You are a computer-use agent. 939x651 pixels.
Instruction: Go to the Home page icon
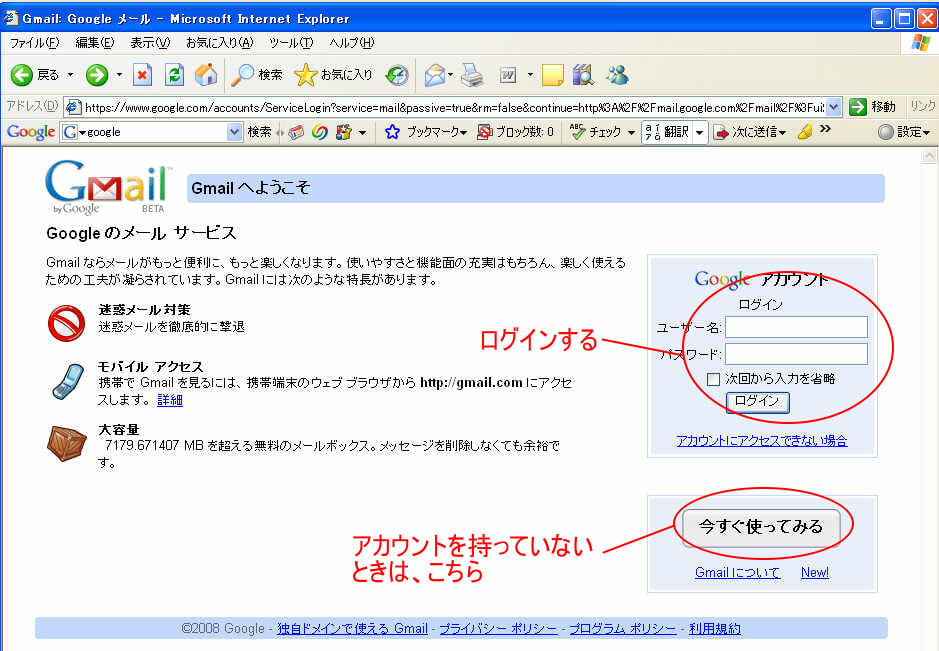(206, 75)
